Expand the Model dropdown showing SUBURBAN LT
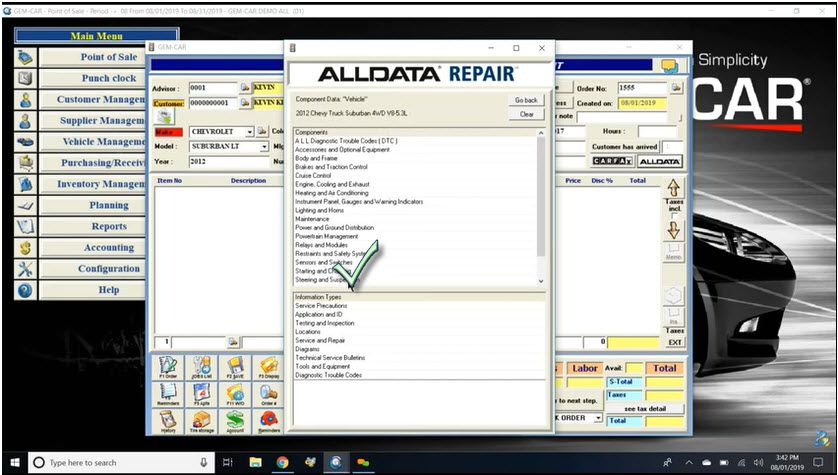Screen dimensions: 838x475 pos(264,146)
